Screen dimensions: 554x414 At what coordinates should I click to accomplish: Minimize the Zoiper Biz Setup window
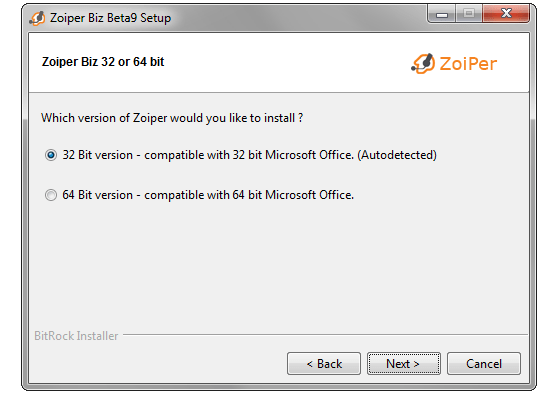click(441, 14)
